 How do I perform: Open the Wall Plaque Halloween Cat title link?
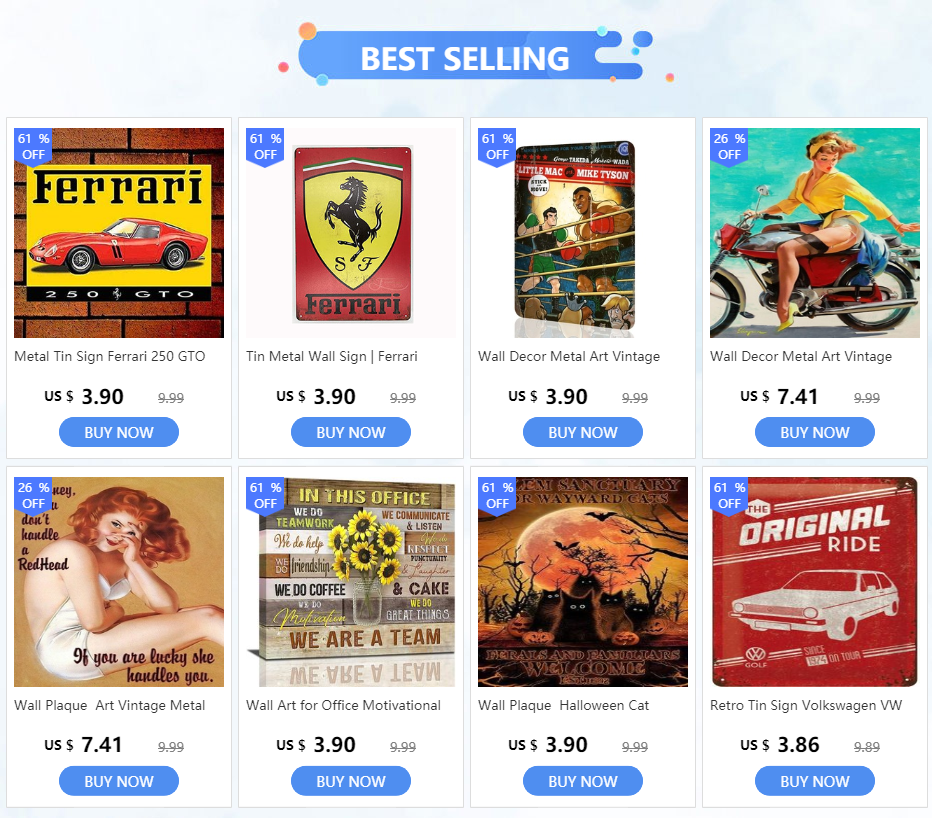563,705
